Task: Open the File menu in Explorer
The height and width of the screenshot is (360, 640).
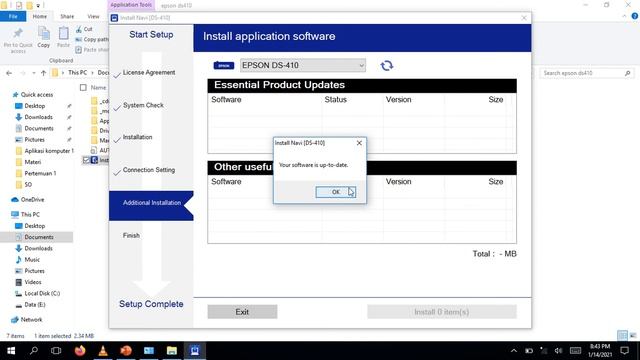Action: pos(13,16)
